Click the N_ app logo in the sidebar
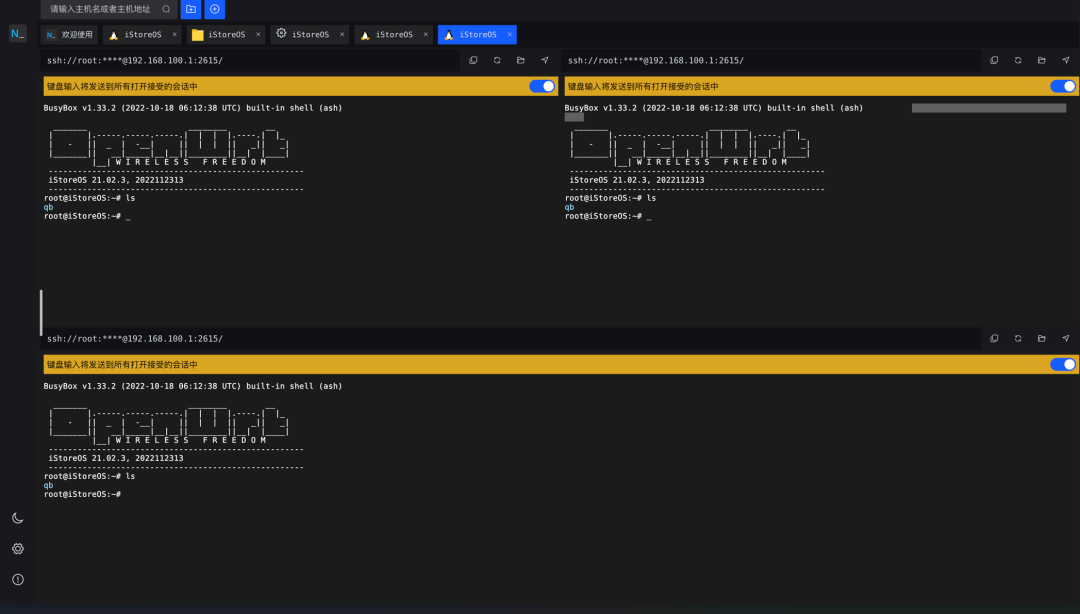 pyautogui.click(x=18, y=33)
